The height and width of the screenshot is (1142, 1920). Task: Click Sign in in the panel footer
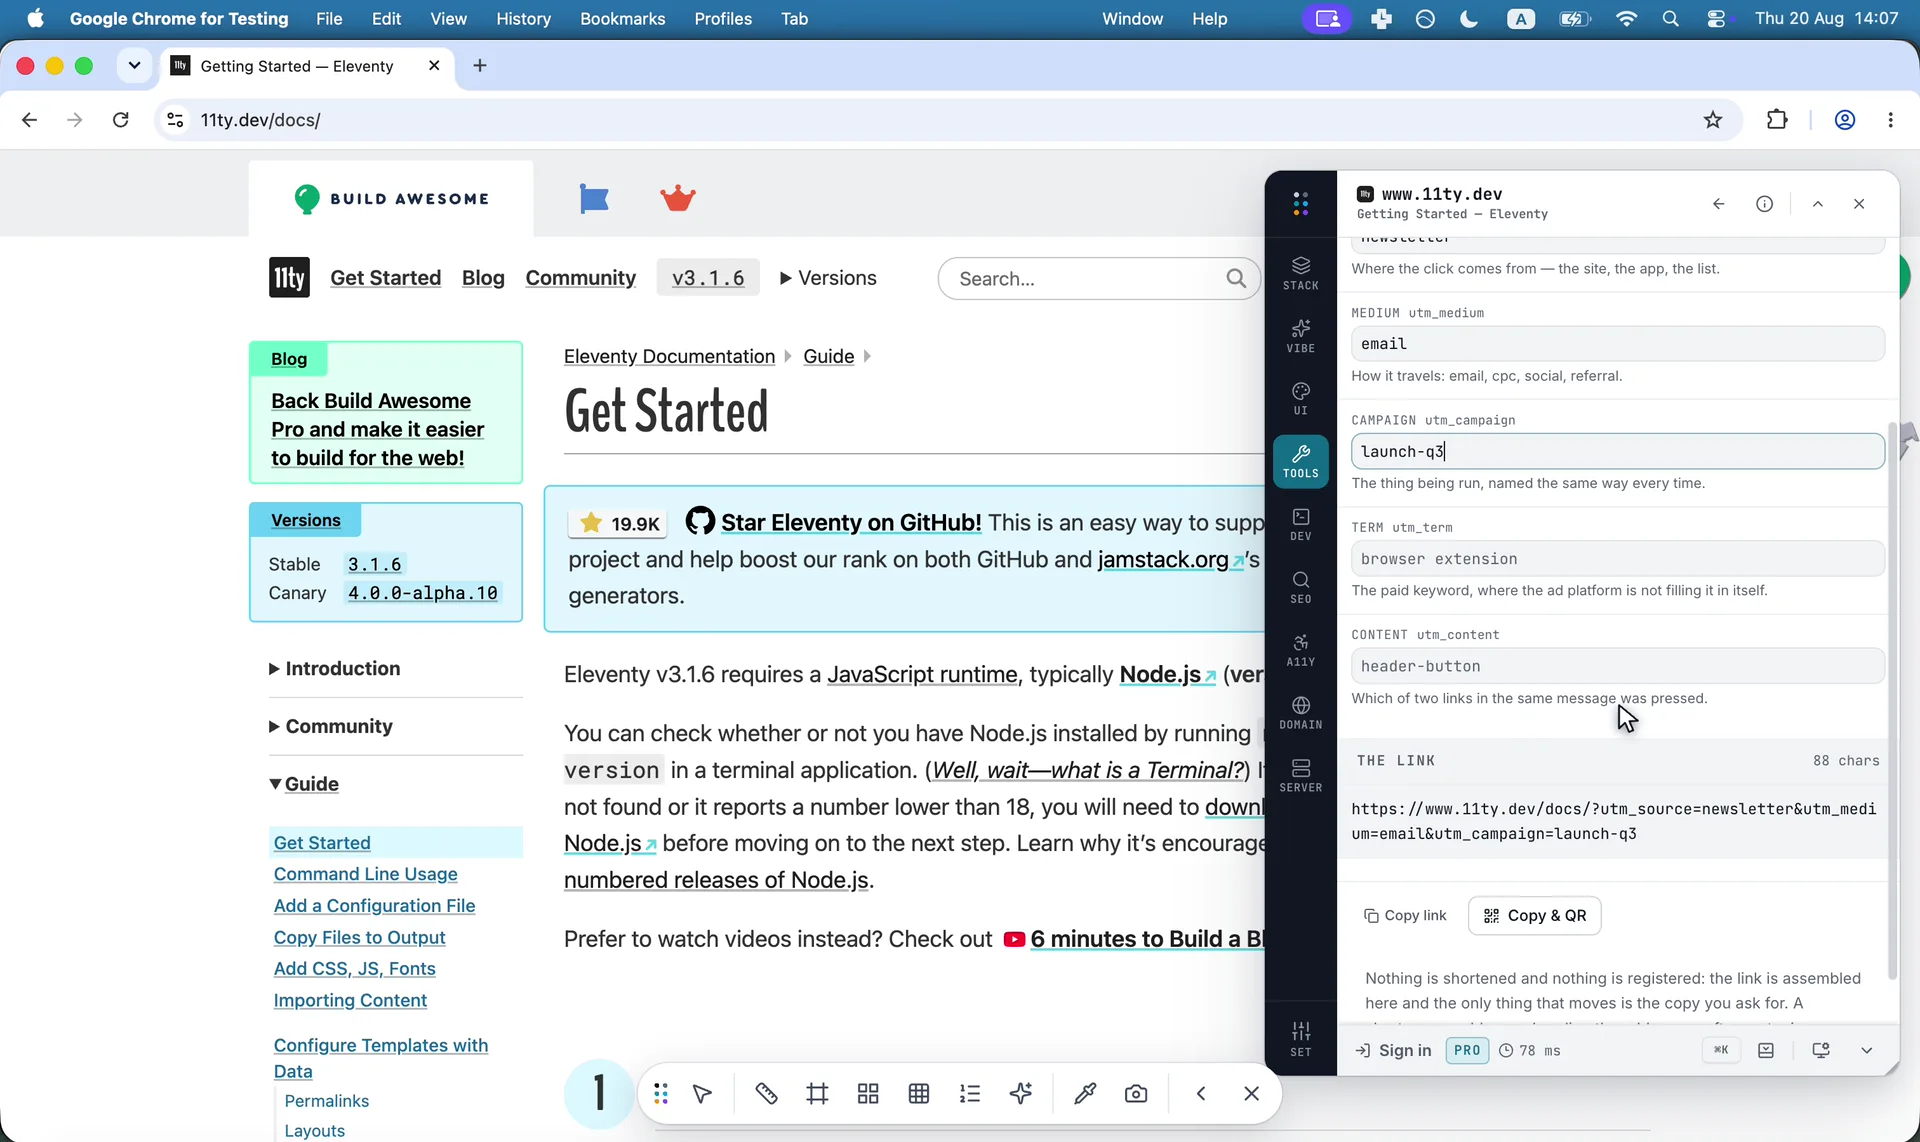1393,1050
